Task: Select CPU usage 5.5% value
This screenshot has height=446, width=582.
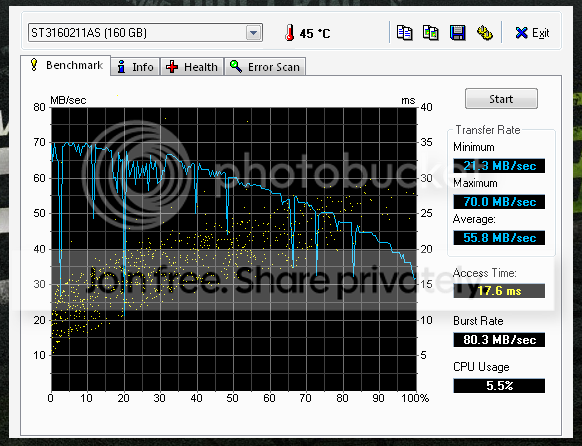Action: click(499, 386)
